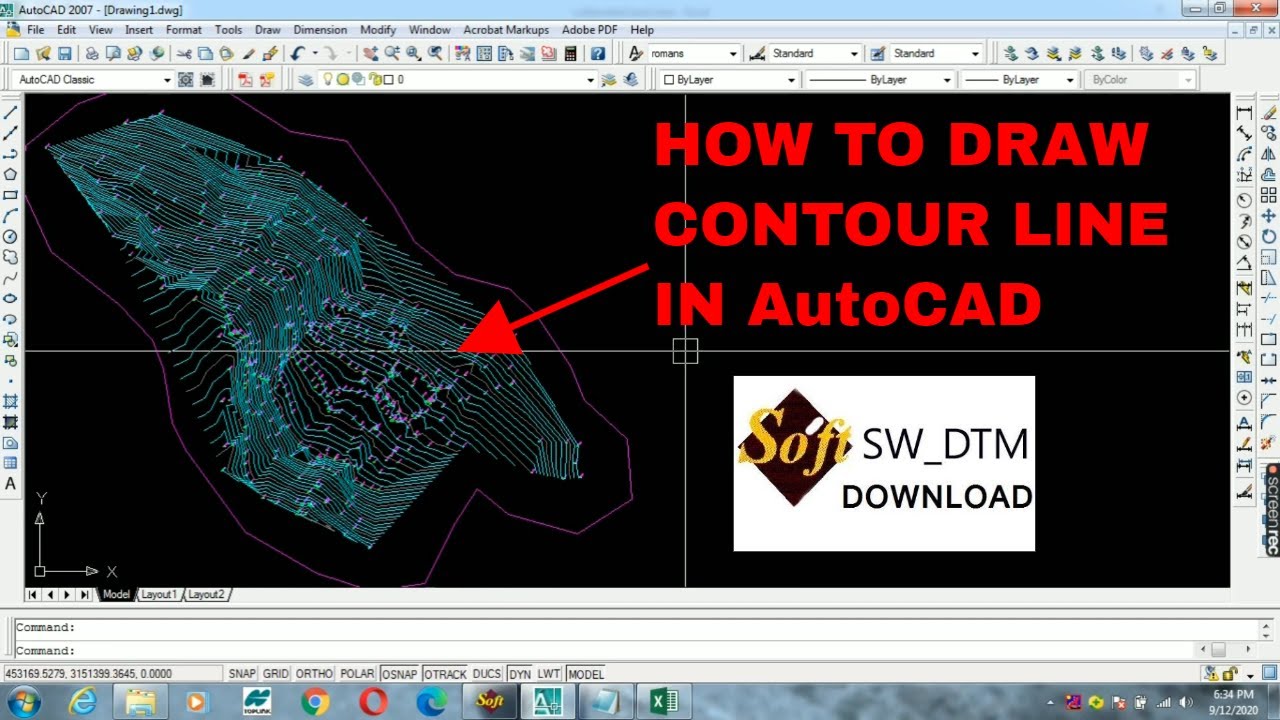Click the Plot printer icon
The height and width of the screenshot is (720, 1280).
coord(92,53)
